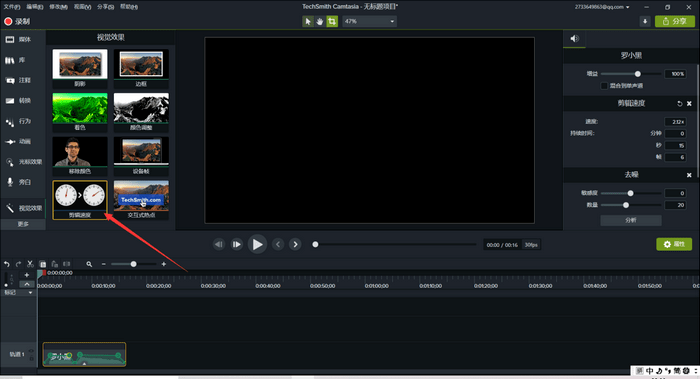Open the 文件 (File) menu

point(12,7)
